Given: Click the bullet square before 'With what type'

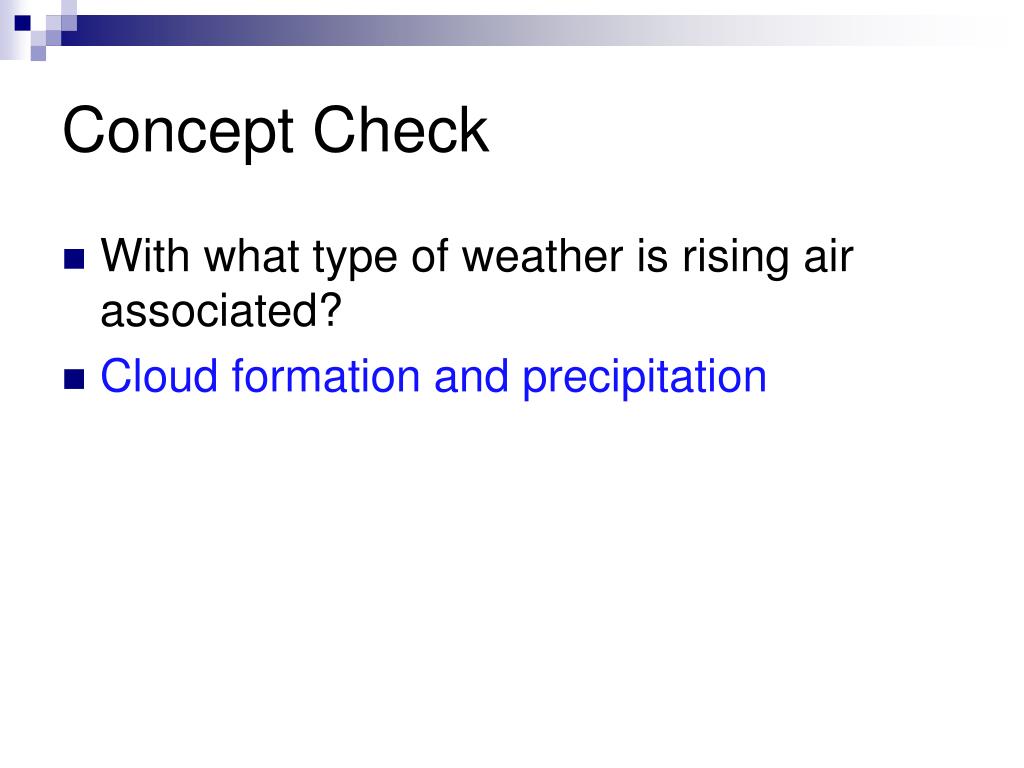Looking at the screenshot, I should [x=74, y=259].
